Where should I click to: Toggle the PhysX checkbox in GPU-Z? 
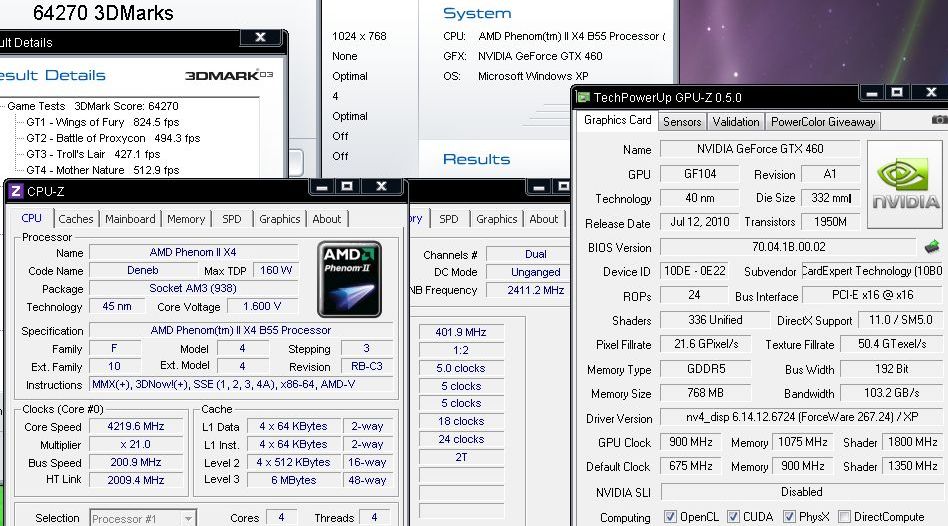(x=789, y=516)
